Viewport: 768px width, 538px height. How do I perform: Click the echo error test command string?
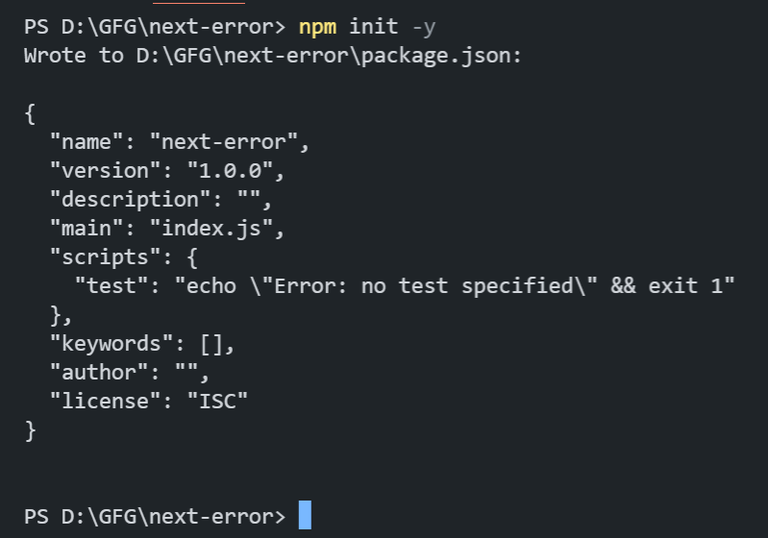[x=455, y=286]
